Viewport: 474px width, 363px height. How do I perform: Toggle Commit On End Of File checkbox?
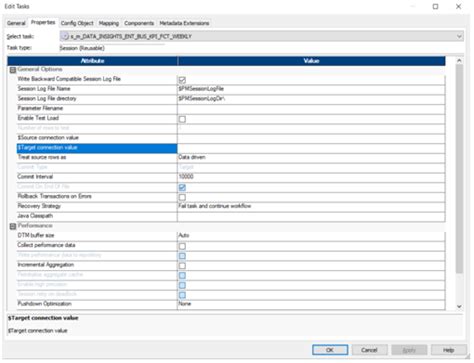point(182,187)
